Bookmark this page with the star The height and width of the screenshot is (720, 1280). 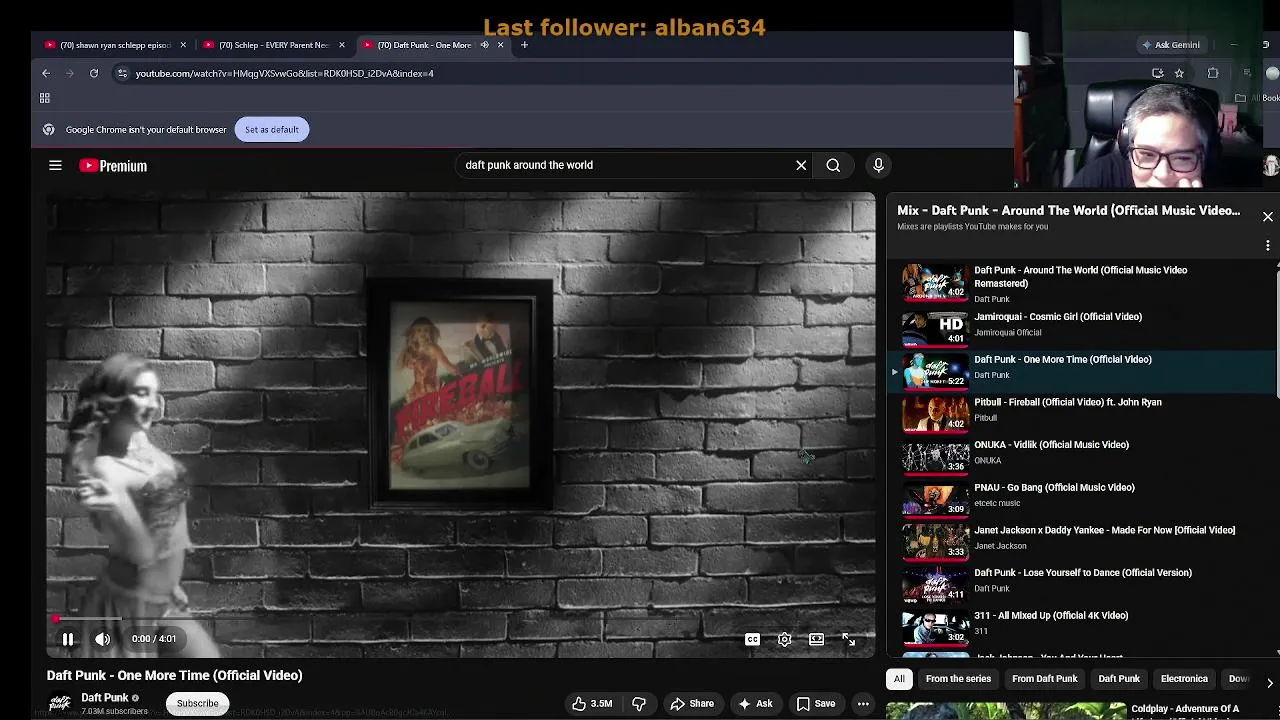pos(1179,73)
